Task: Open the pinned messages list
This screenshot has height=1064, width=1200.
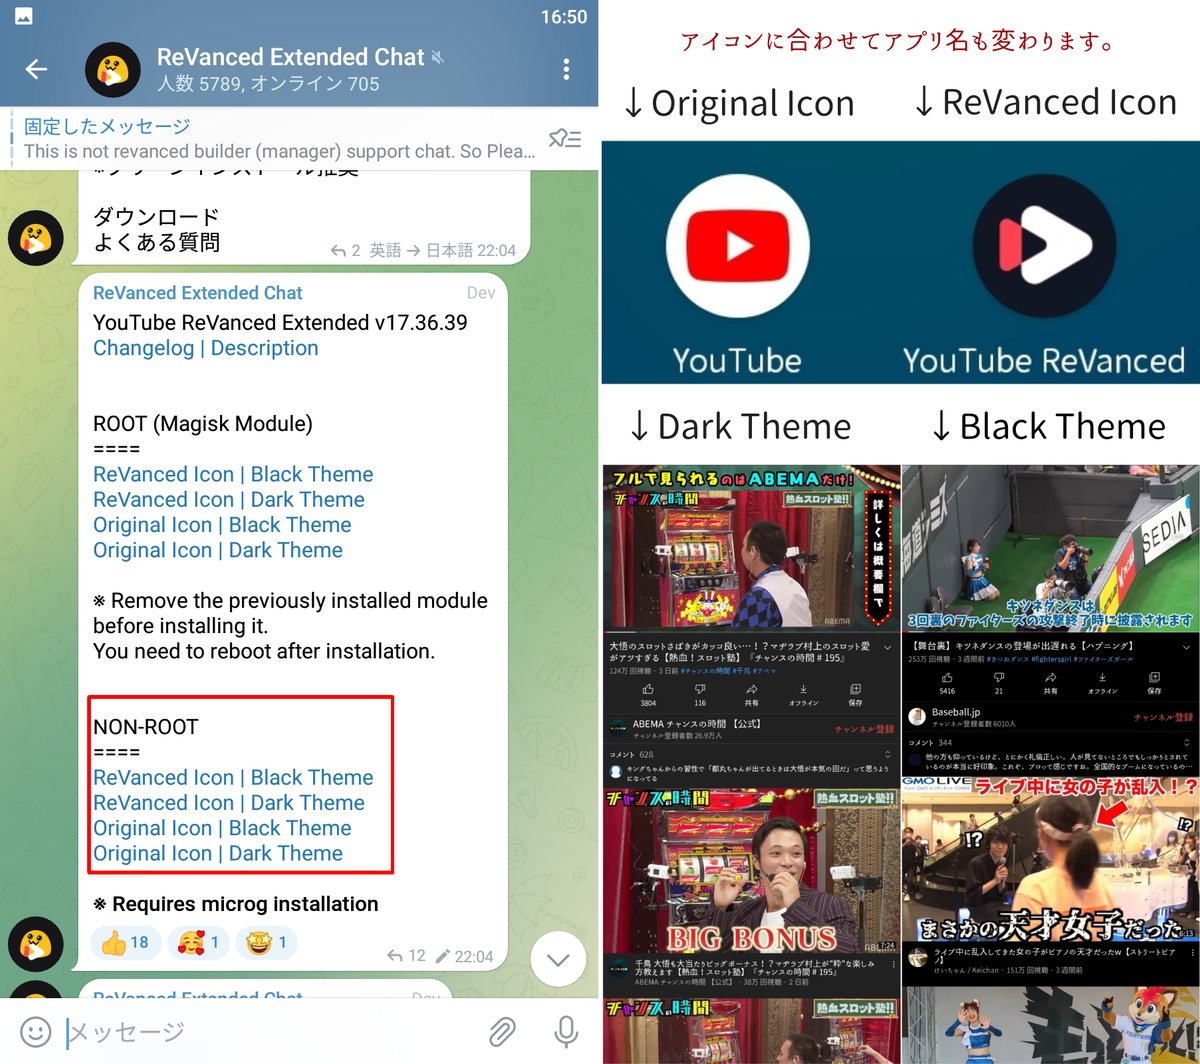Action: point(566,139)
